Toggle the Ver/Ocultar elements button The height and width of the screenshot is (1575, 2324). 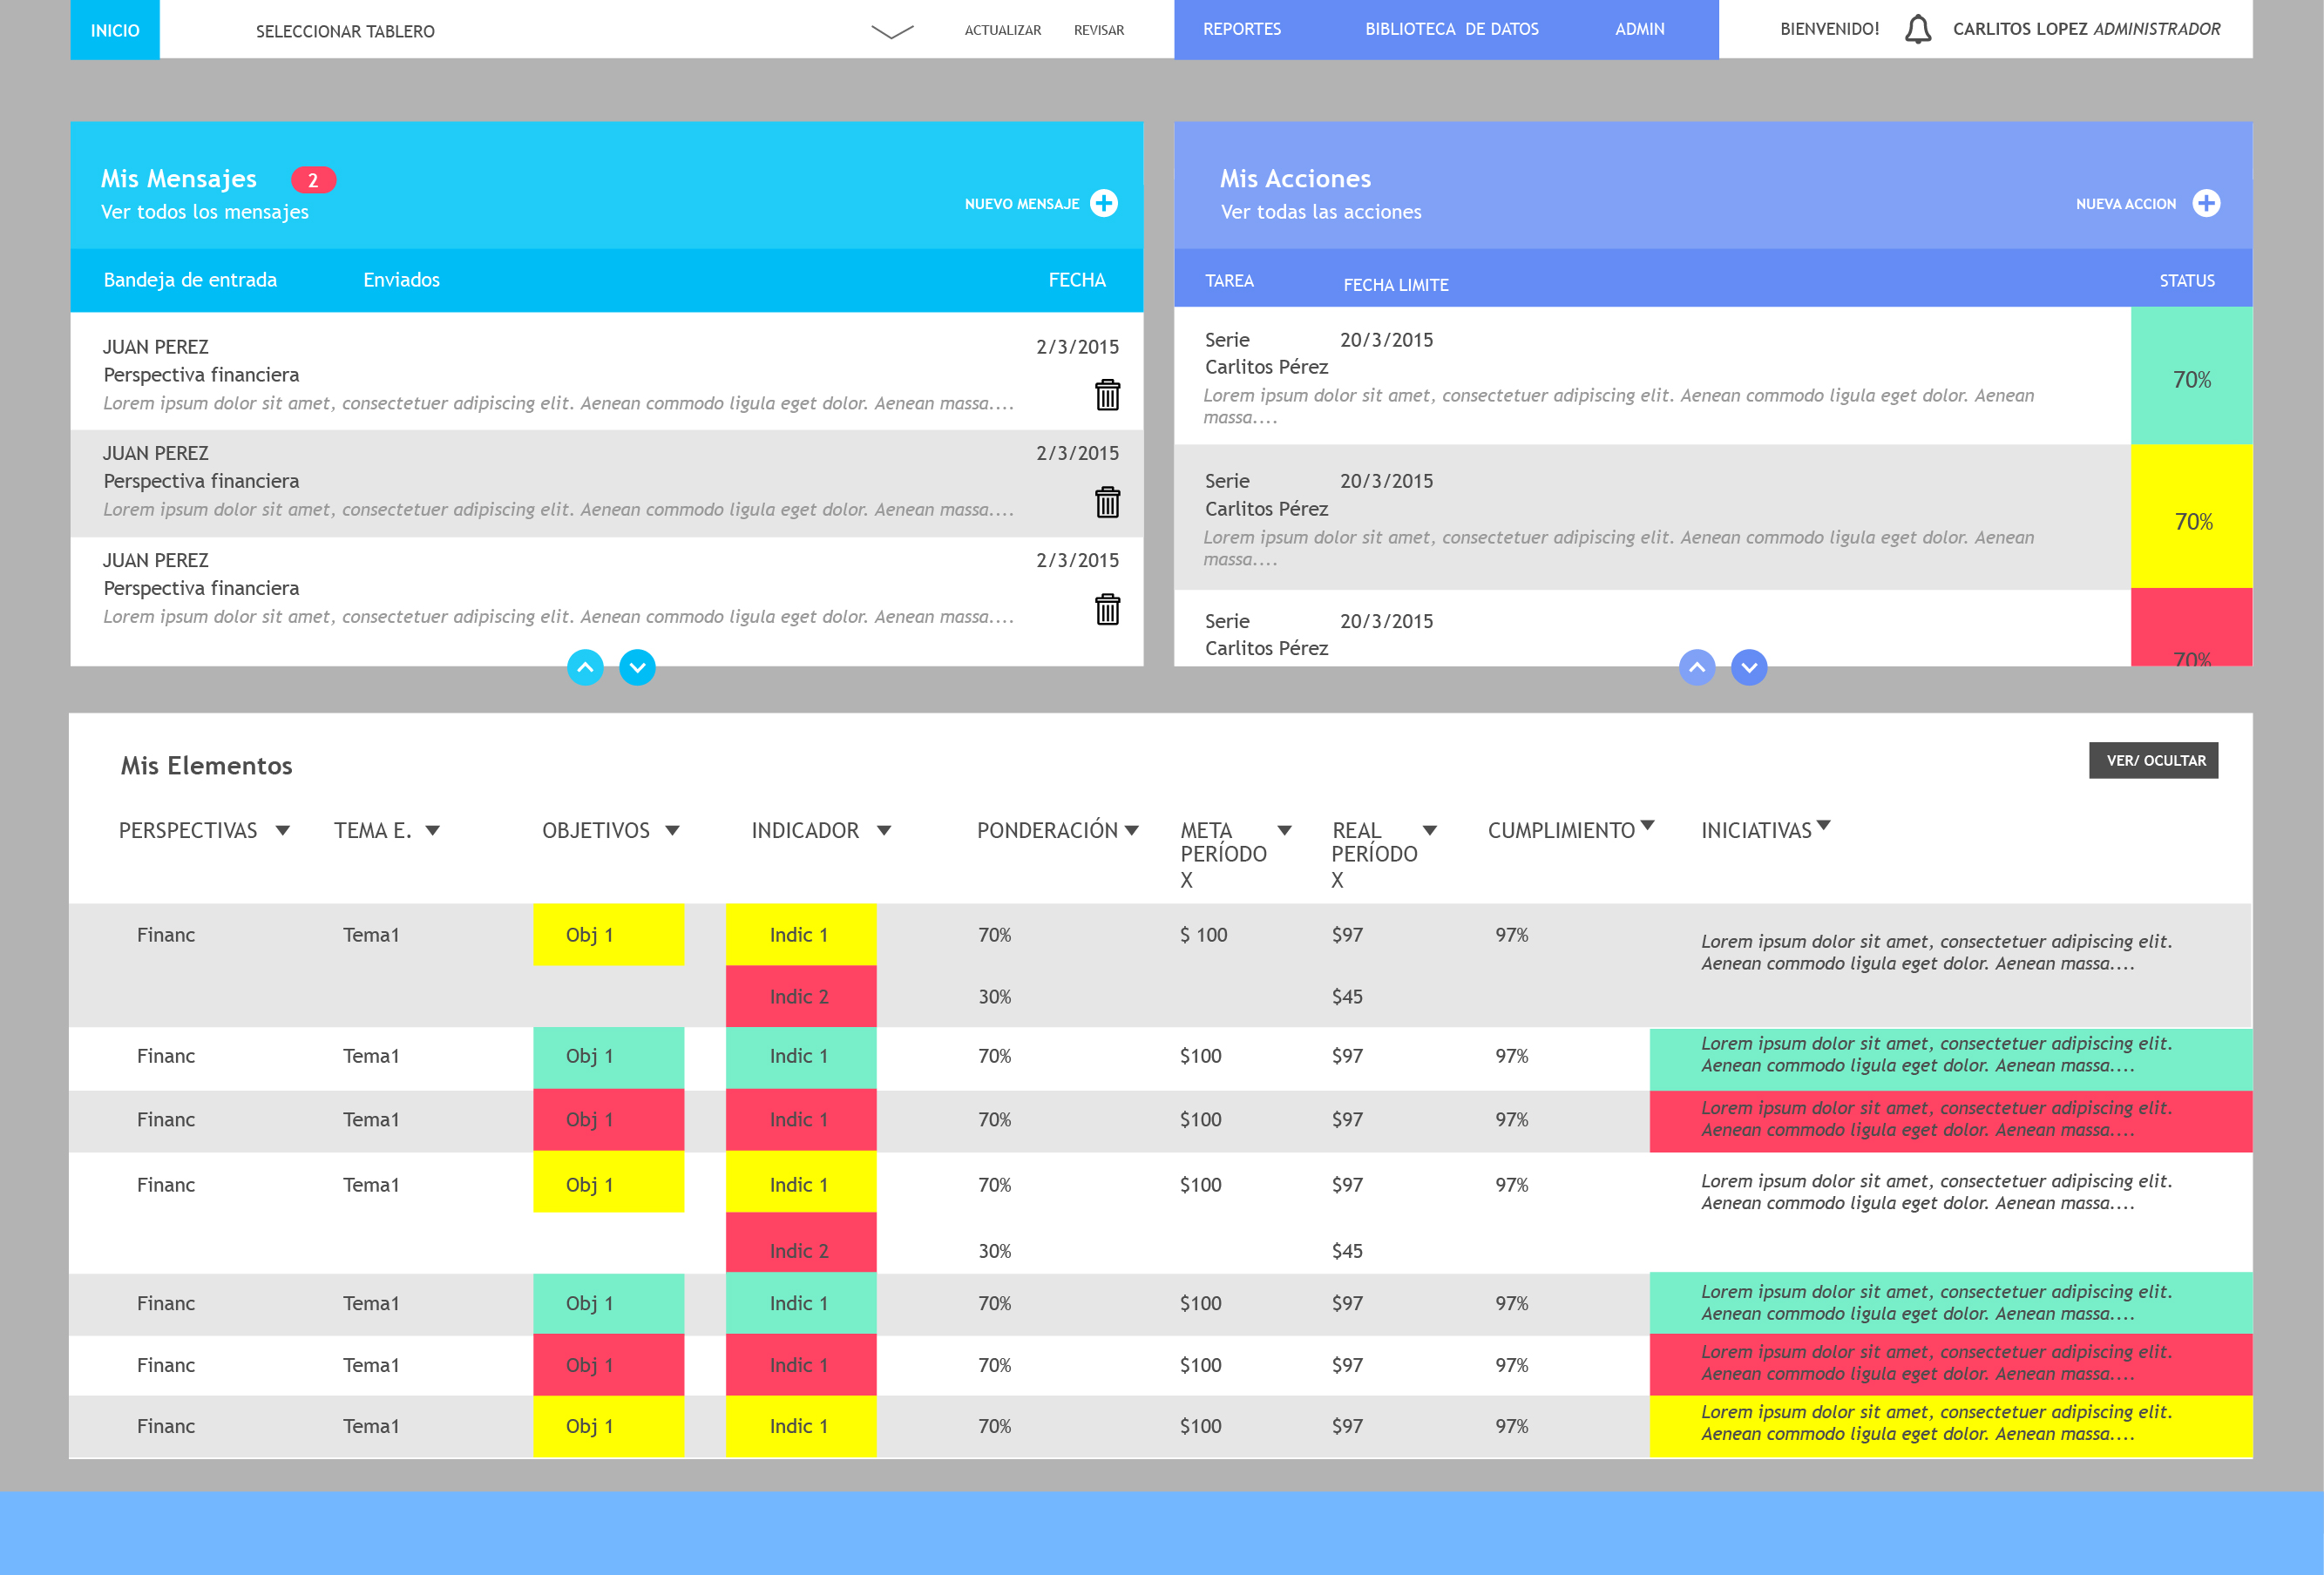(2153, 760)
